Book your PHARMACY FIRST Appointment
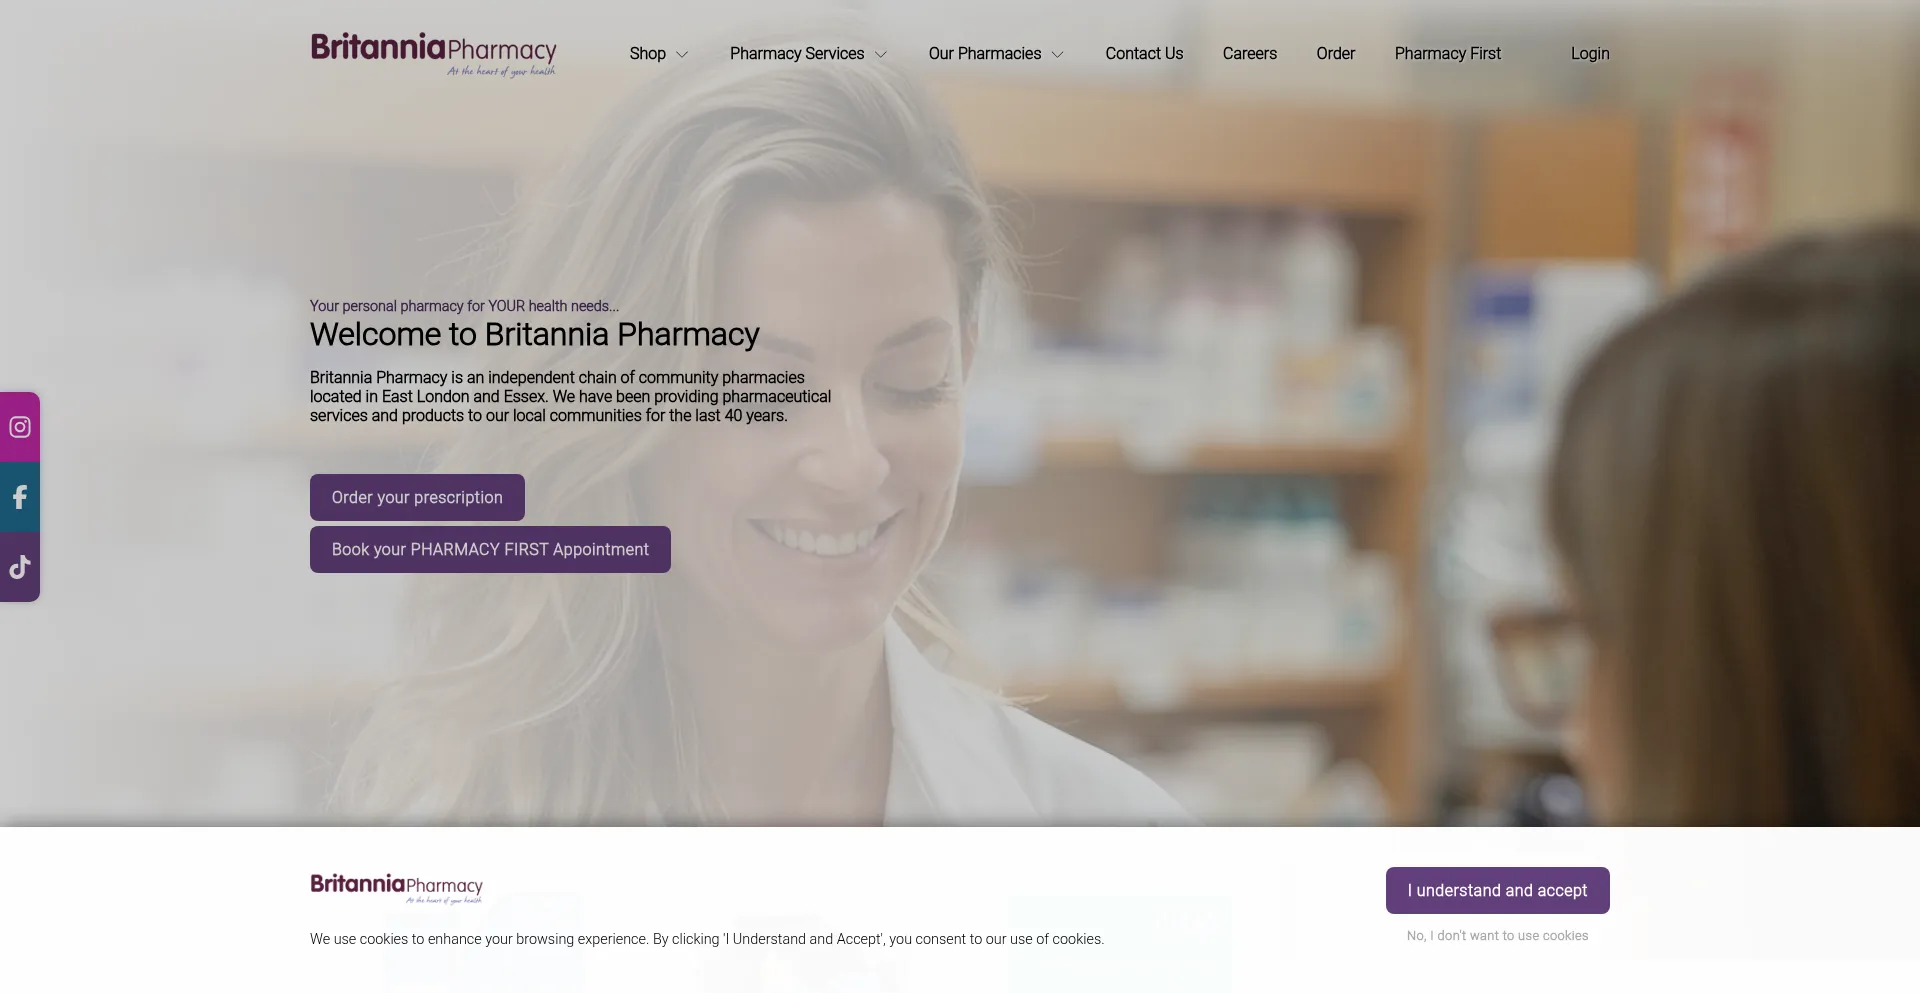The height and width of the screenshot is (993, 1920). (x=490, y=549)
